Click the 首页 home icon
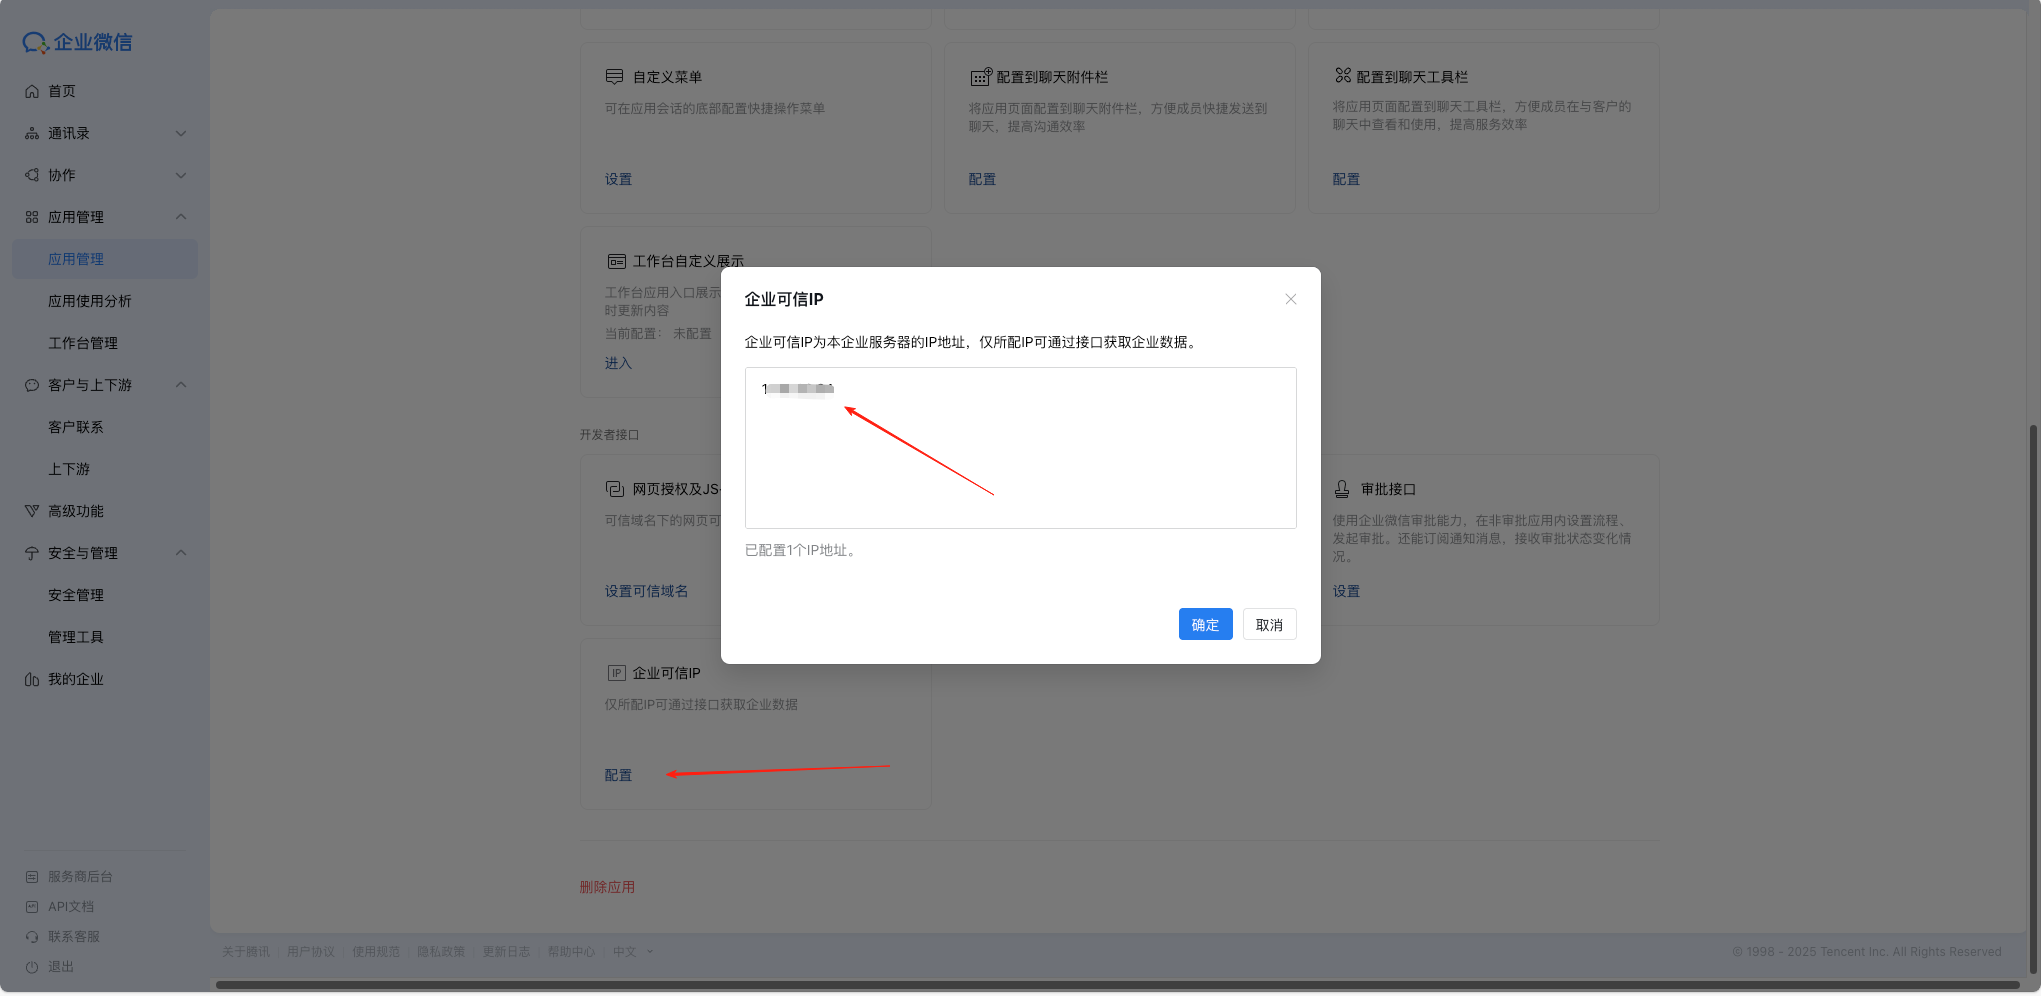 32,91
